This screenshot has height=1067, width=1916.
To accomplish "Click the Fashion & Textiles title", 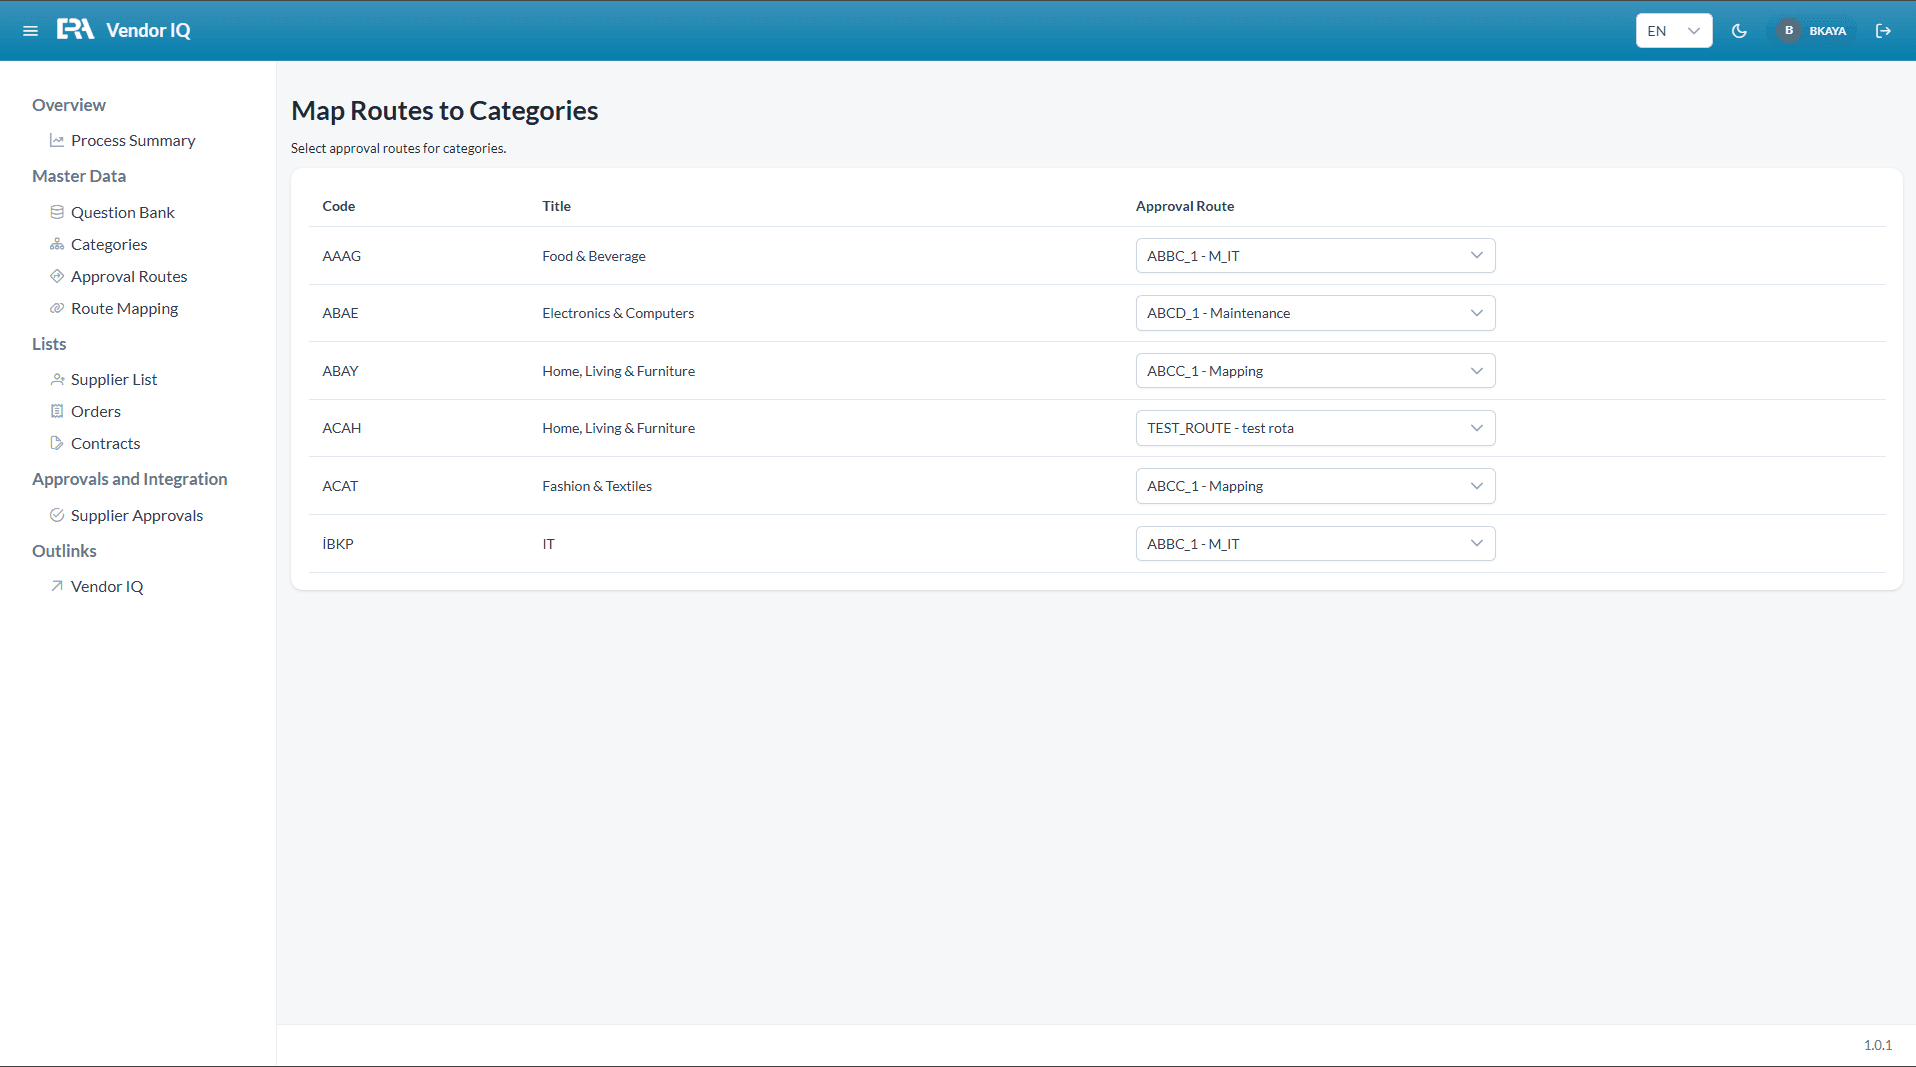I will 597,486.
